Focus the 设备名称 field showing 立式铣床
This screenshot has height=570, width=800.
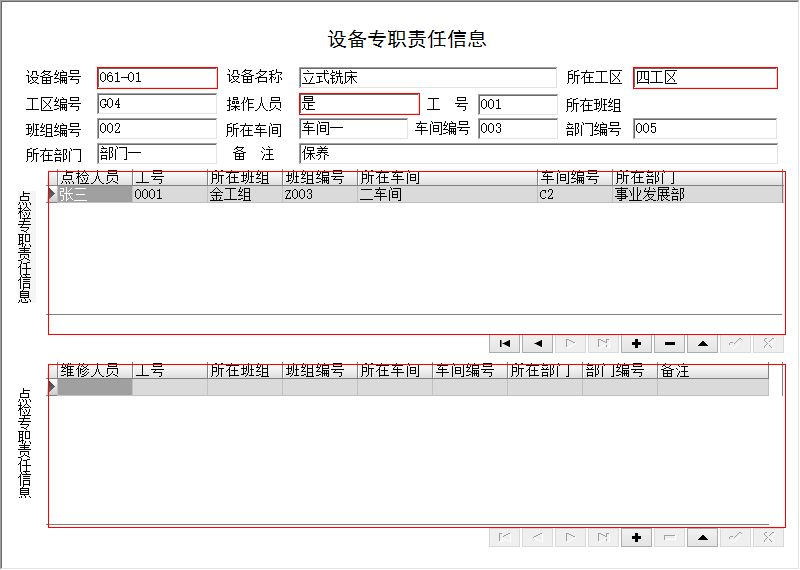[x=427, y=78]
